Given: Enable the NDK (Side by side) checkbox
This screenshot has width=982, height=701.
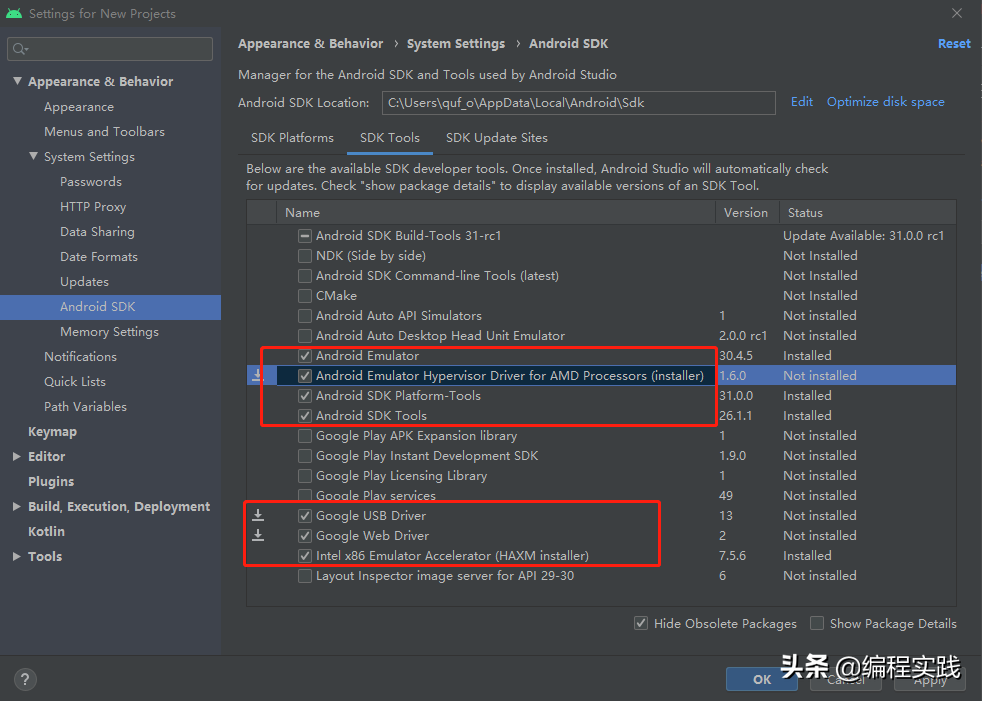Looking at the screenshot, I should tap(305, 256).
